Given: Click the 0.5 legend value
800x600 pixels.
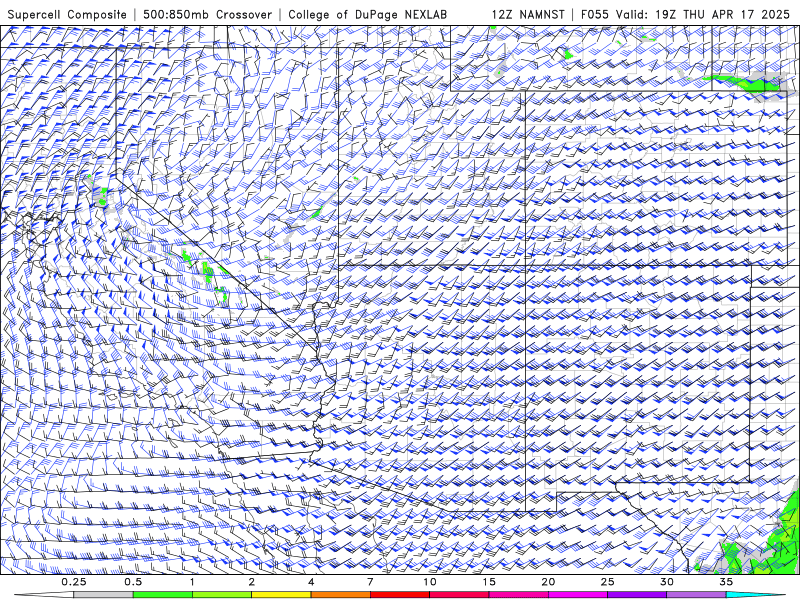Looking at the screenshot, I should tap(133, 582).
